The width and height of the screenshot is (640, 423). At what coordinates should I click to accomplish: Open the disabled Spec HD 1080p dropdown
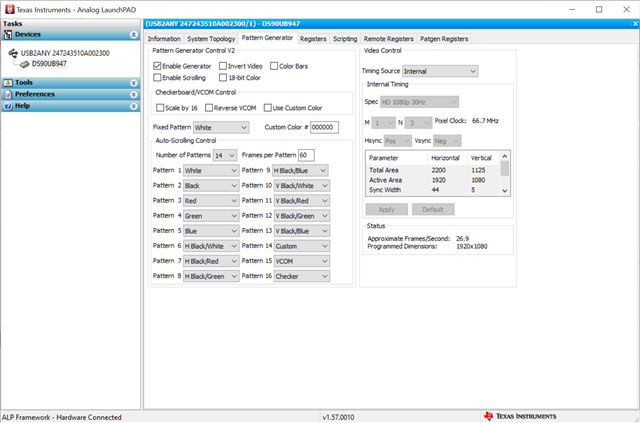pos(420,102)
